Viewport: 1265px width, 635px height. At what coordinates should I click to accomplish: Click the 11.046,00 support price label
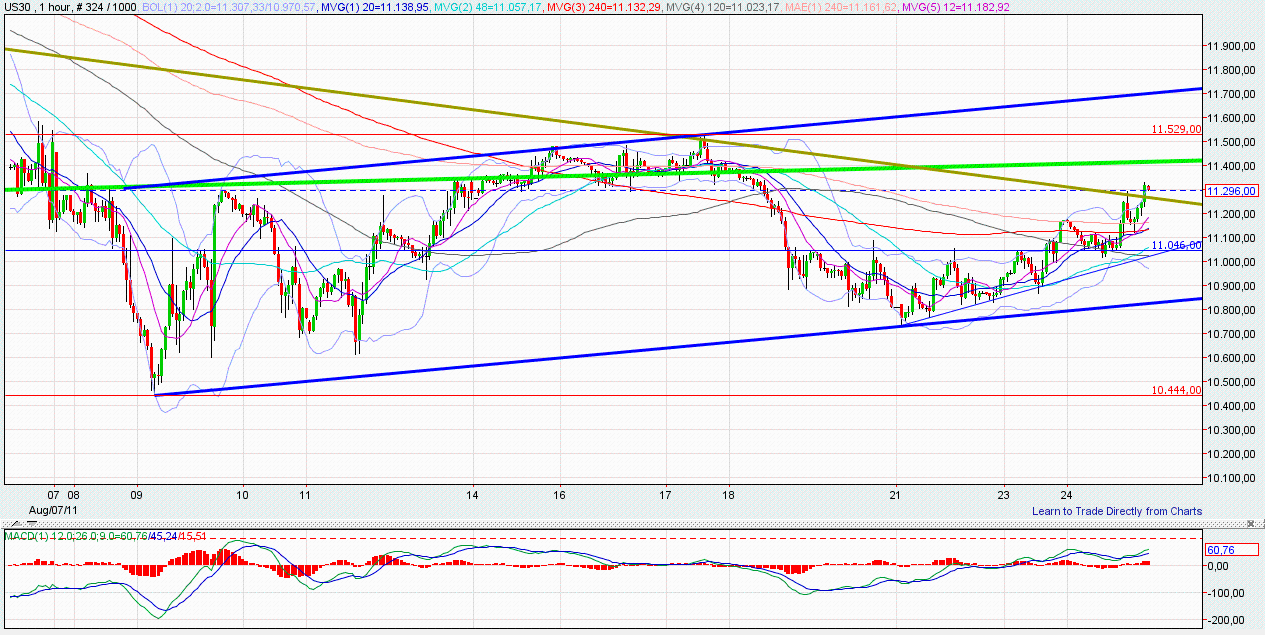1175,245
